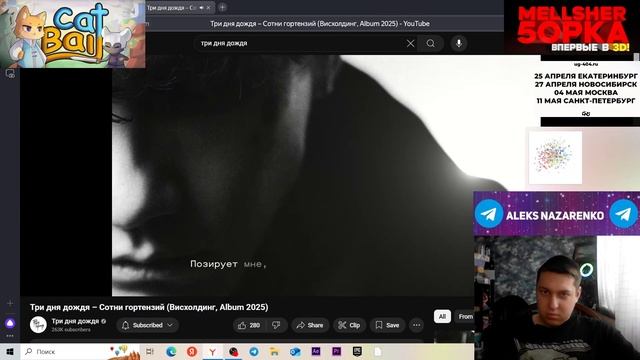
Task: Click the video title Сотни гортензий
Action: click(149, 307)
